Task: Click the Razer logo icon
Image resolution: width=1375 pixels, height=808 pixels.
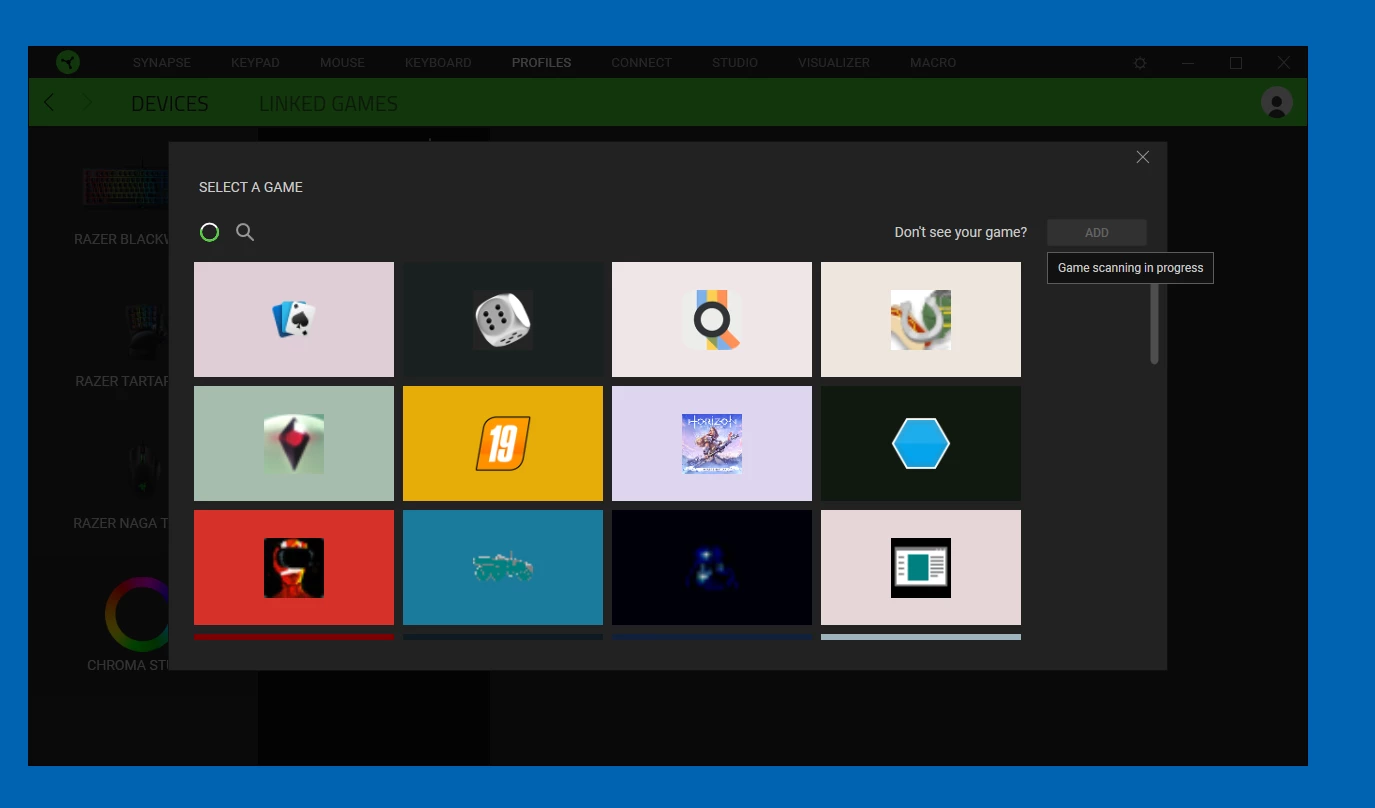Action: coord(68,62)
